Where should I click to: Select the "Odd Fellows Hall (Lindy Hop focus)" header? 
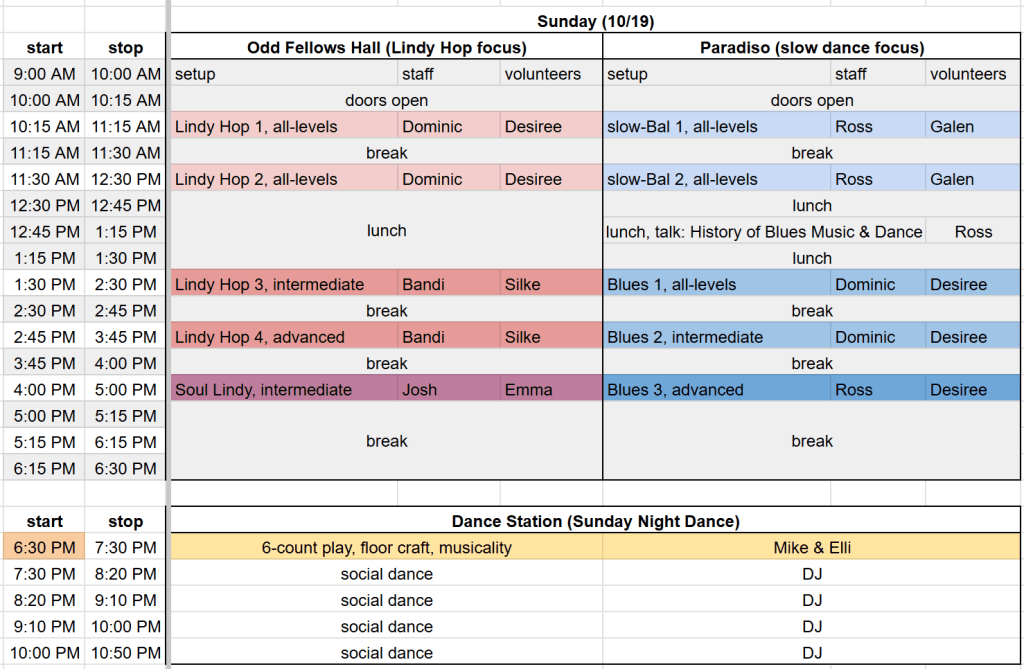386,47
